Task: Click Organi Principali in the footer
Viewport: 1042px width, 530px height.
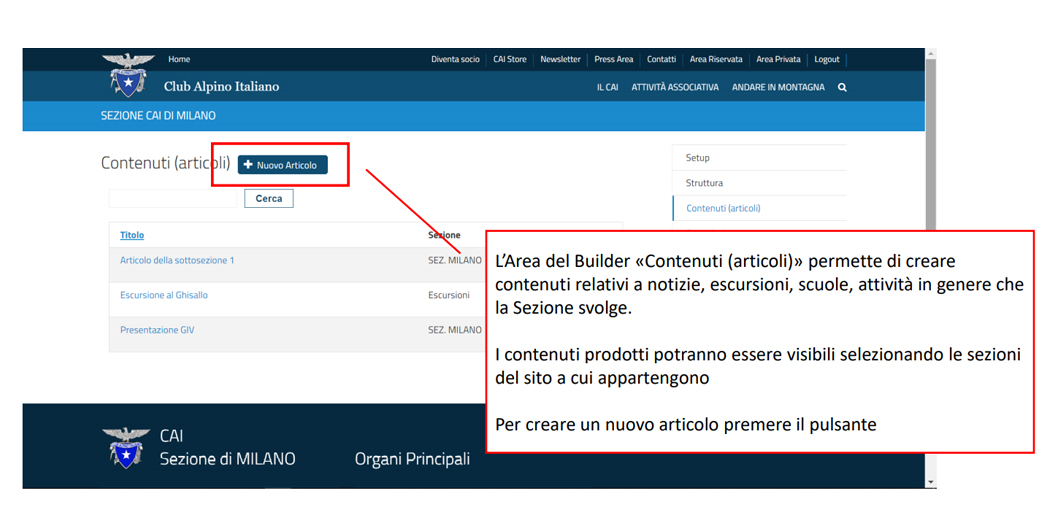Action: (x=412, y=459)
